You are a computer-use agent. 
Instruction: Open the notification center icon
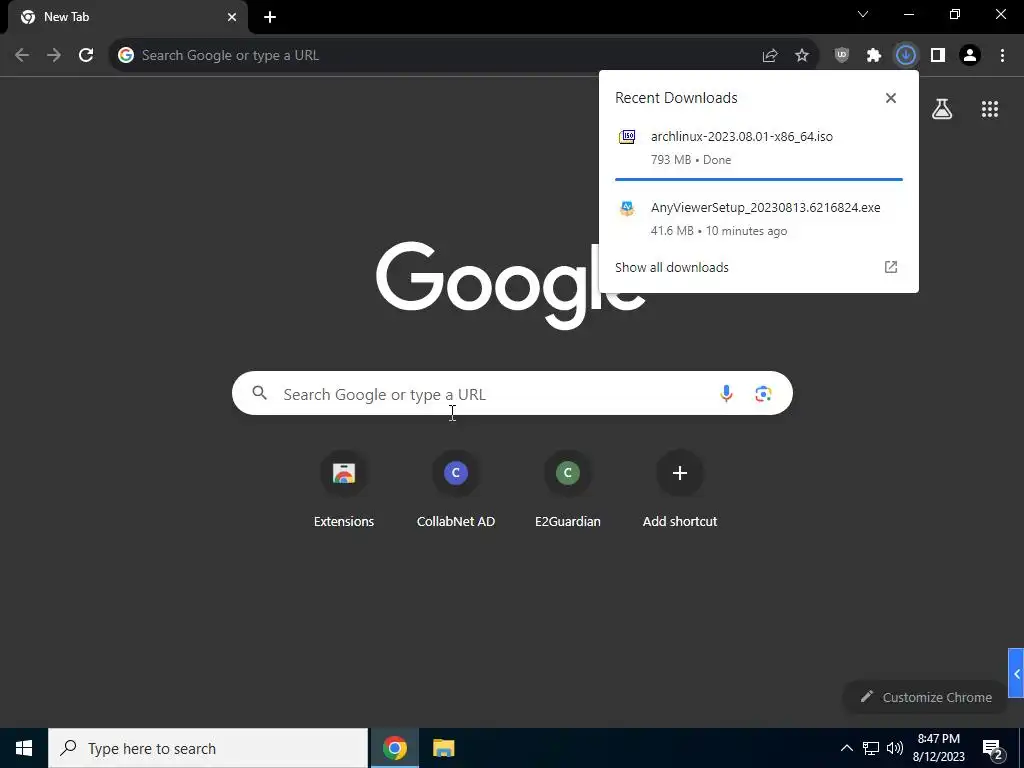(x=993, y=749)
